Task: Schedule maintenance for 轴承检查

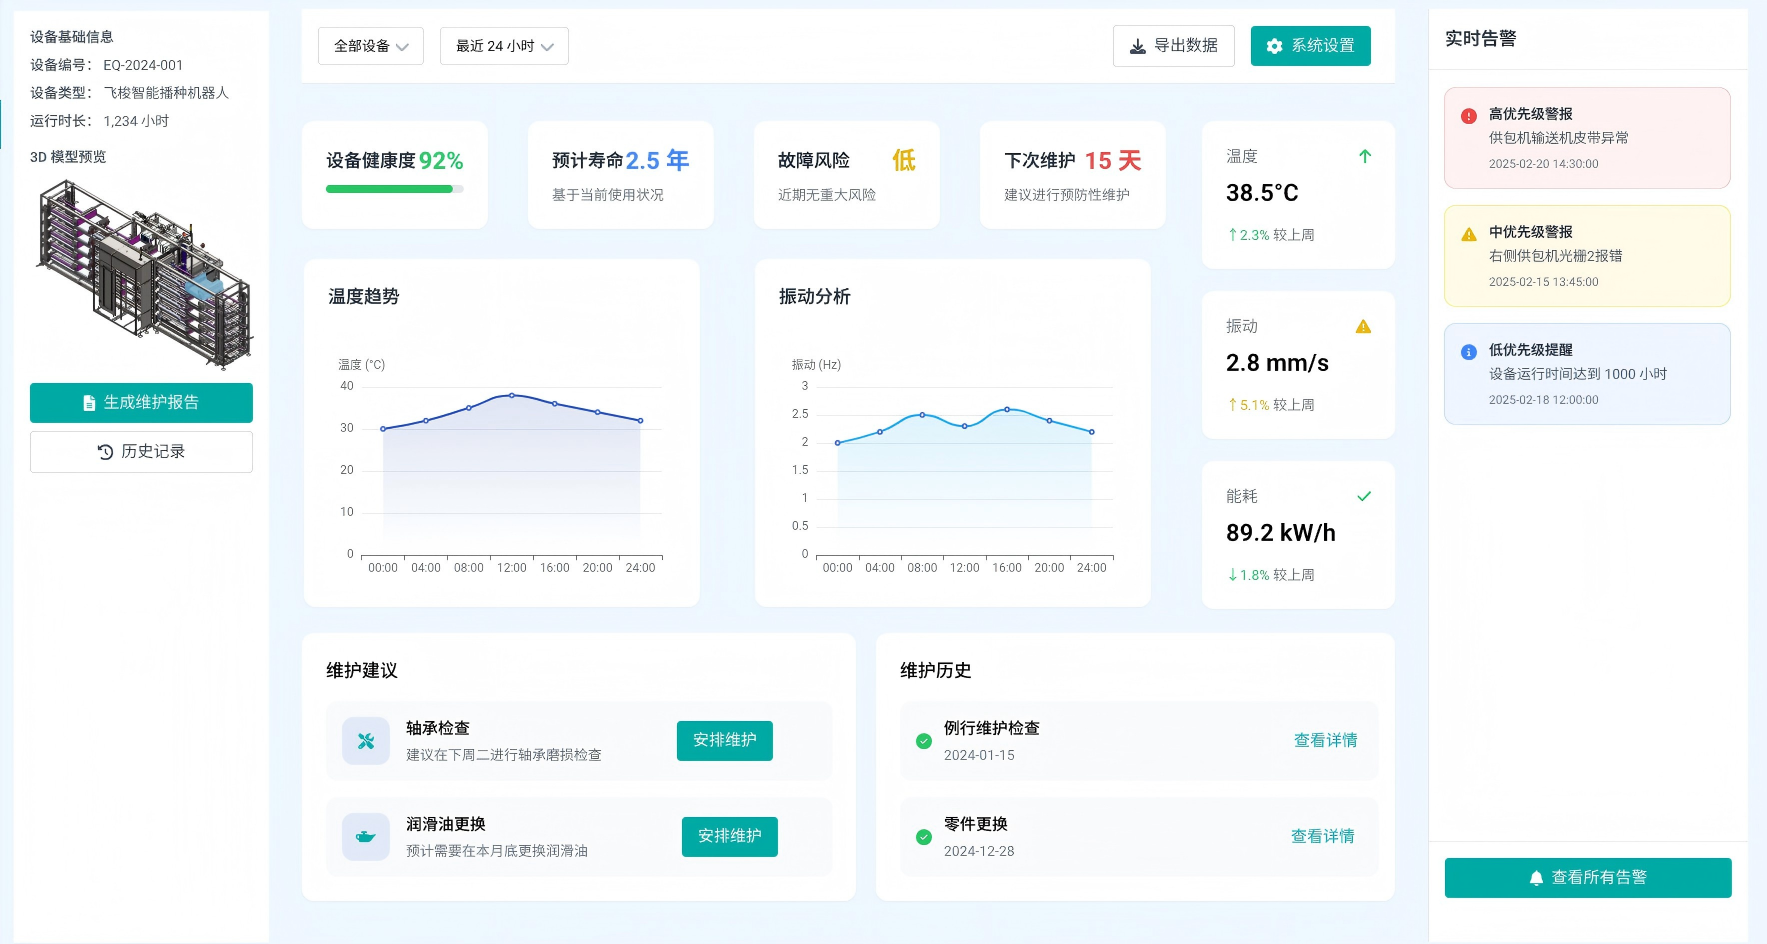Action: point(724,741)
